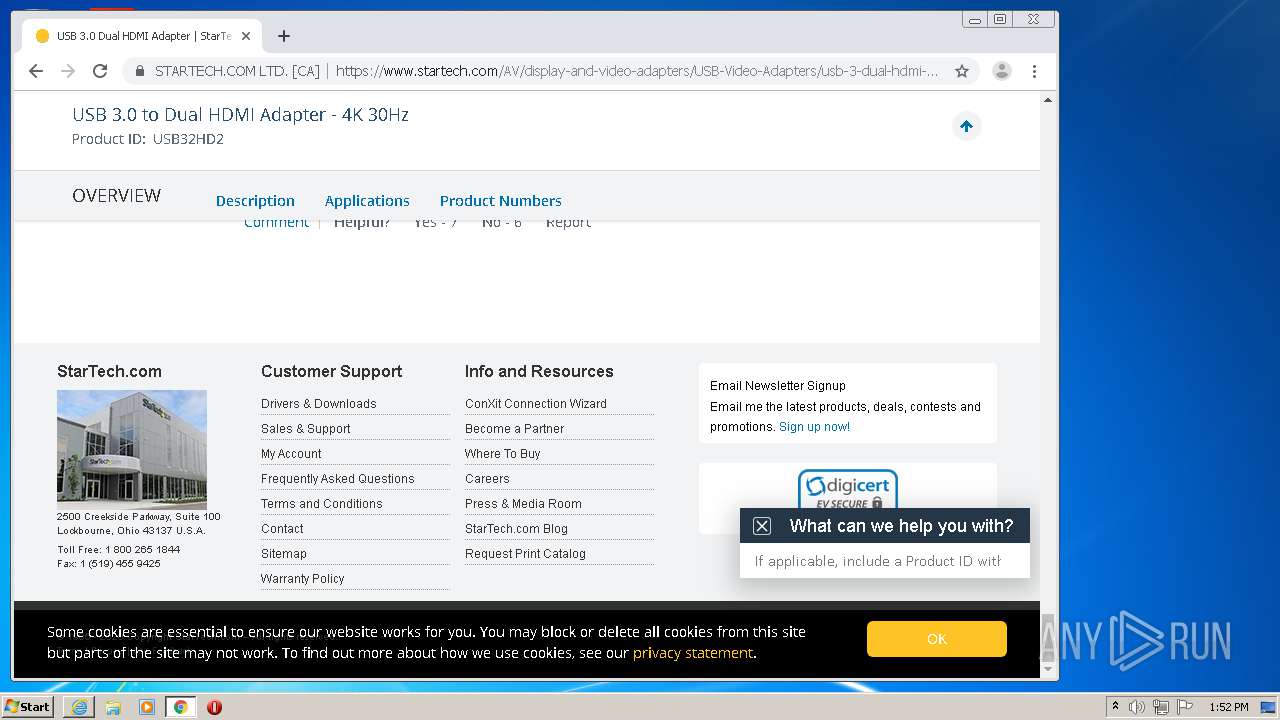
Task: Click the Product ID USB32HD2 text
Action: pyautogui.click(x=148, y=139)
